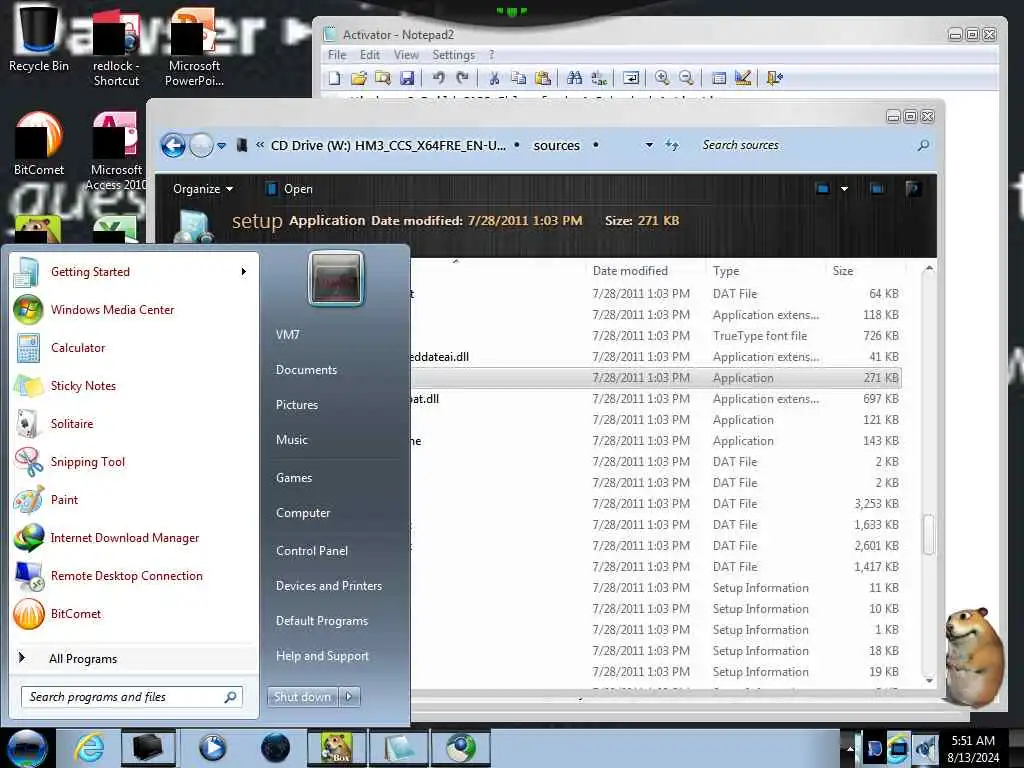Toggle Word Wrap in Notepad2 toolbar
This screenshot has height=768, width=1024.
[x=631, y=78]
